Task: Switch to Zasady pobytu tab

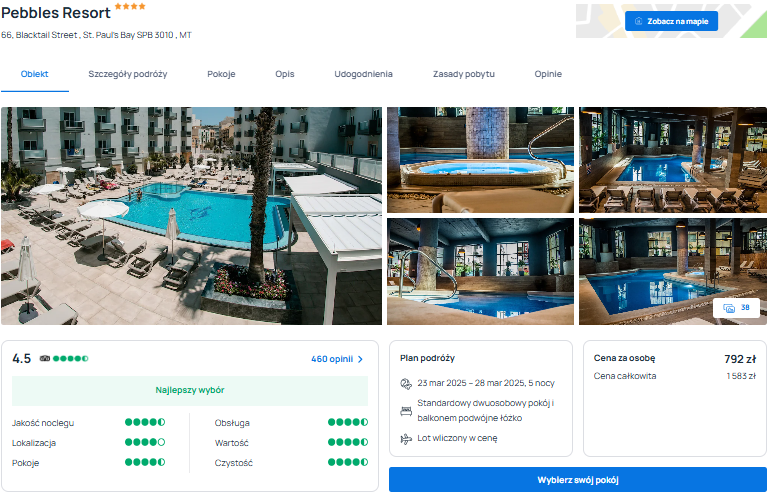Action: pyautogui.click(x=463, y=74)
